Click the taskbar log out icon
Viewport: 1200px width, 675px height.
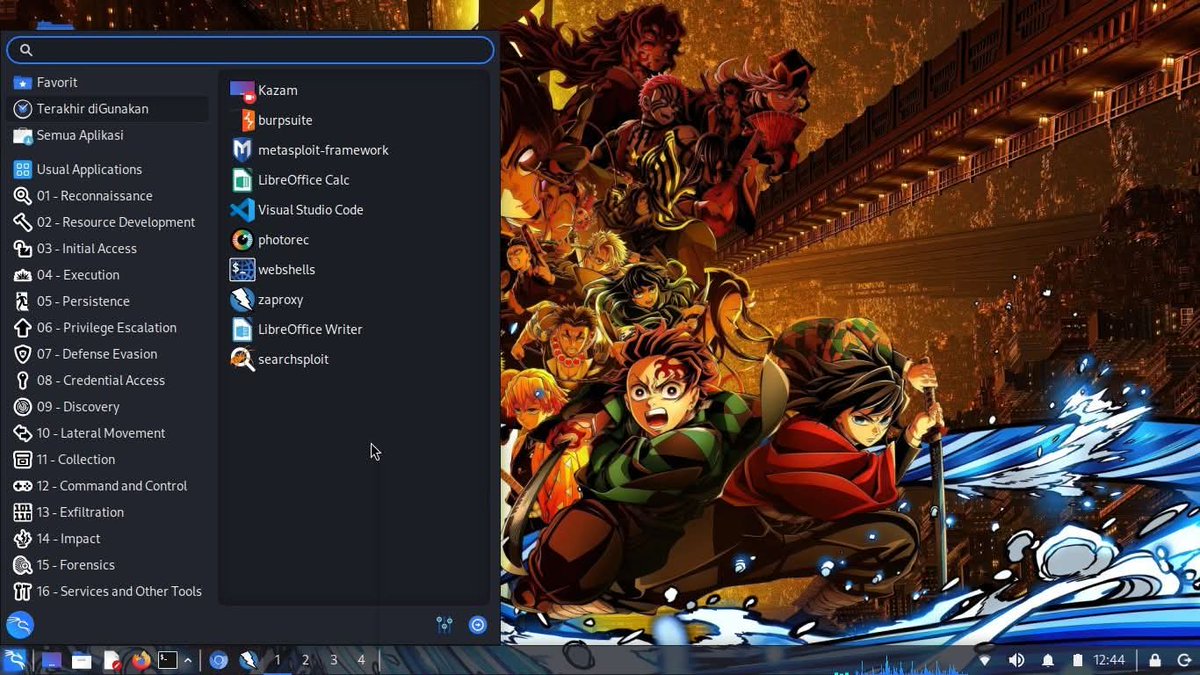pos(1185,660)
